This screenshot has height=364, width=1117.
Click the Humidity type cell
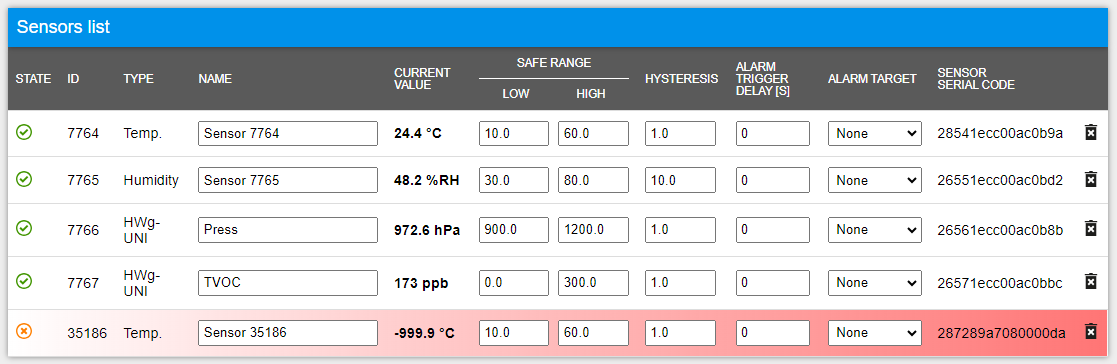[151, 181]
